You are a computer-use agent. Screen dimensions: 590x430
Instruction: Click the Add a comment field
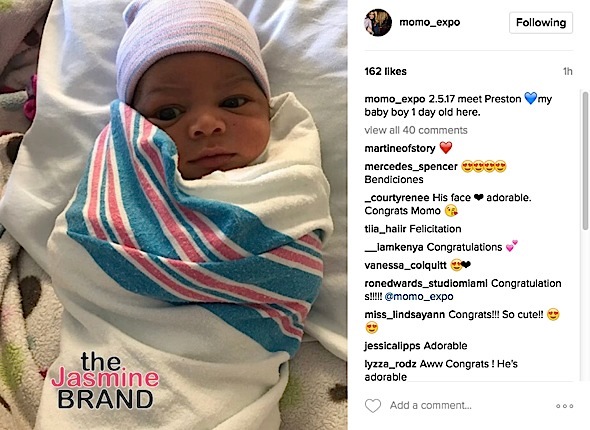[x=430, y=406]
